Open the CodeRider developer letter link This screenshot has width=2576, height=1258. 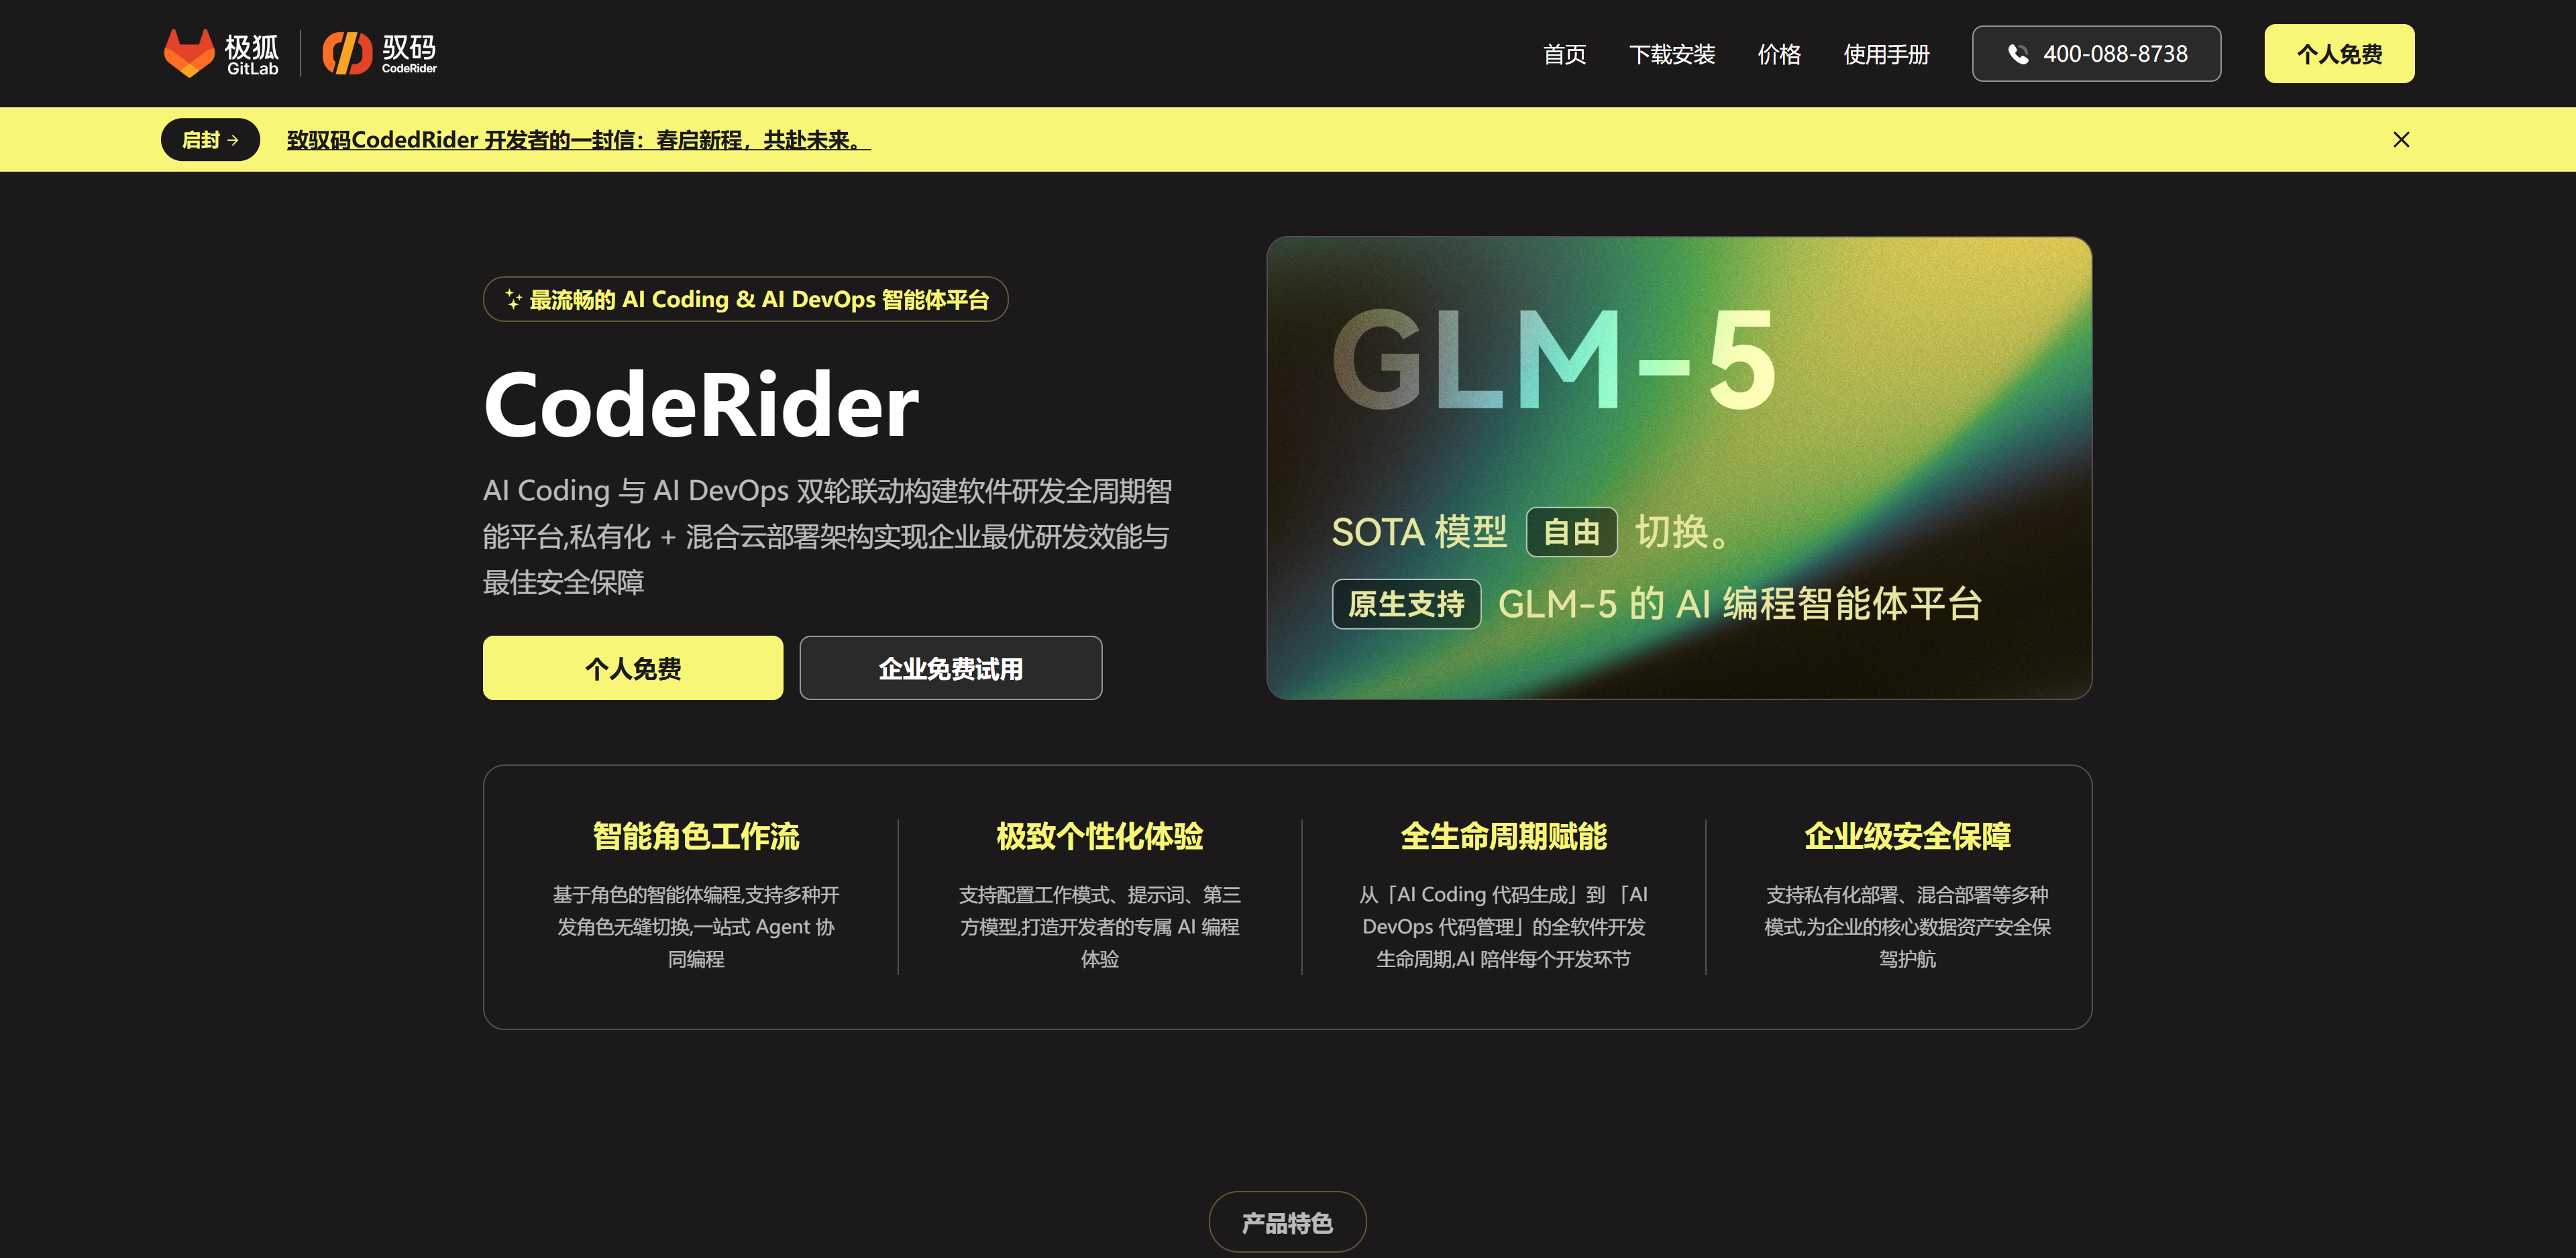pos(578,140)
